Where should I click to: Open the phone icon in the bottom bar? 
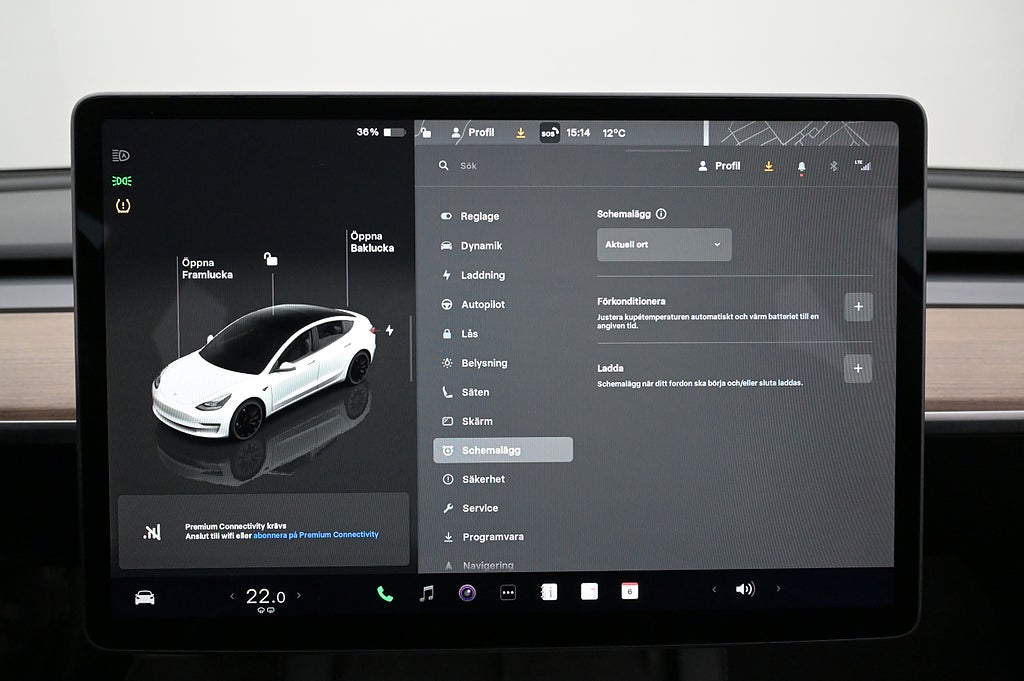385,590
